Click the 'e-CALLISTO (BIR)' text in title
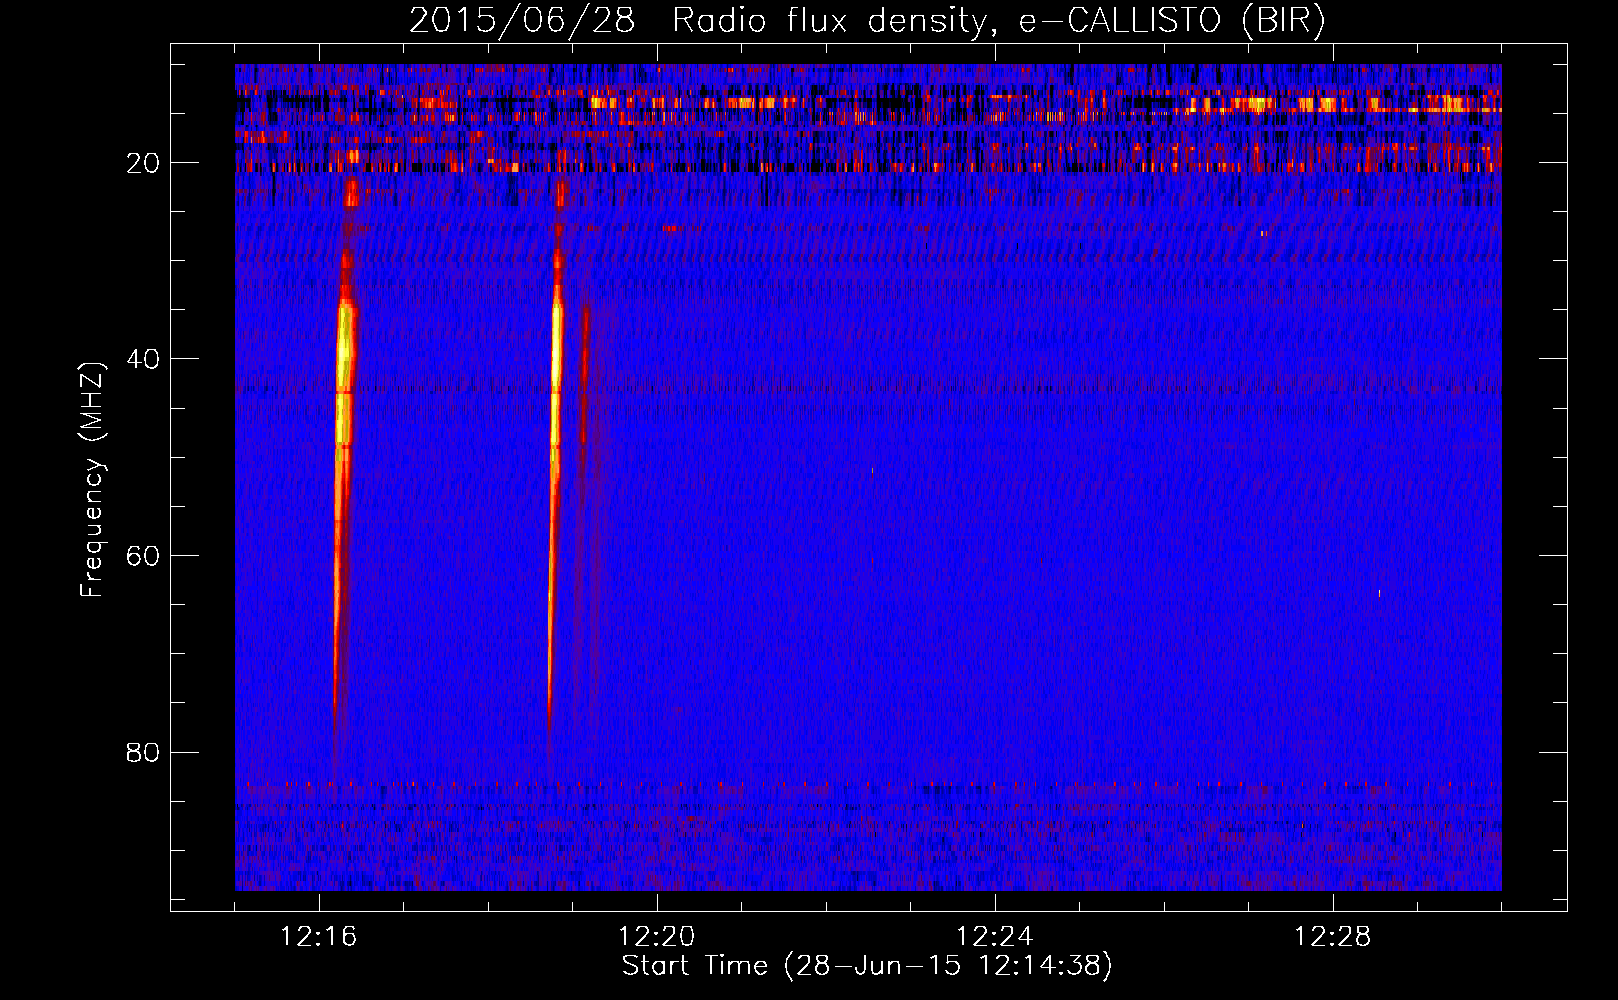 coord(1171,21)
